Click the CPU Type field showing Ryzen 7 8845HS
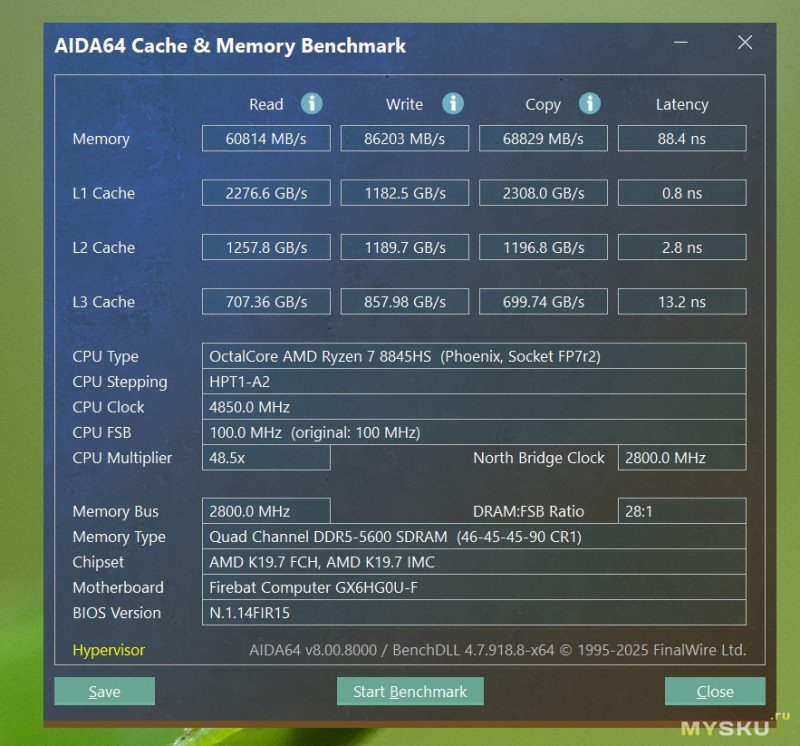Screen dimensions: 800x746 click(x=473, y=357)
